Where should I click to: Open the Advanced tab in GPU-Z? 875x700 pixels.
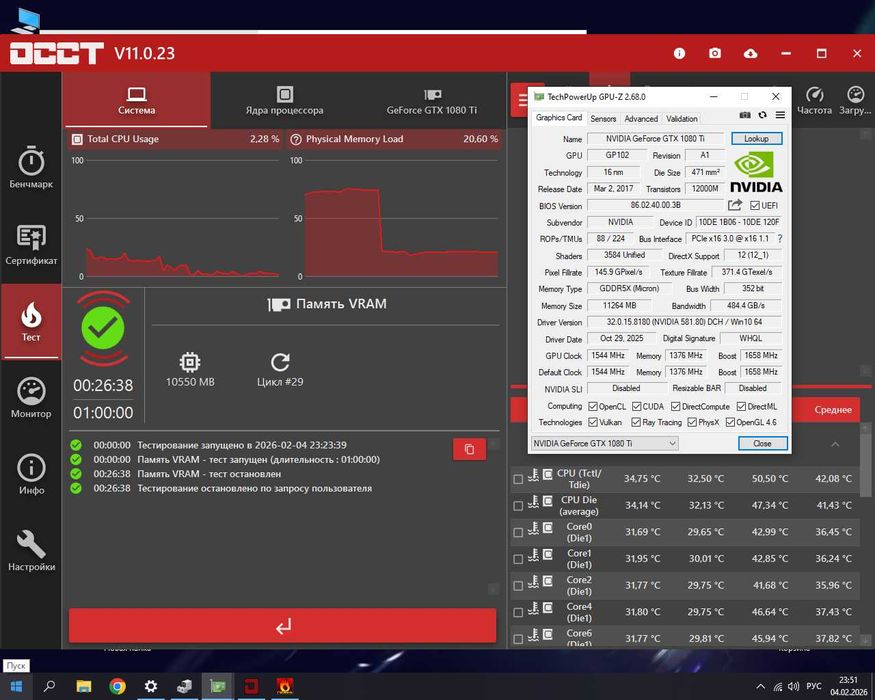pyautogui.click(x=641, y=119)
